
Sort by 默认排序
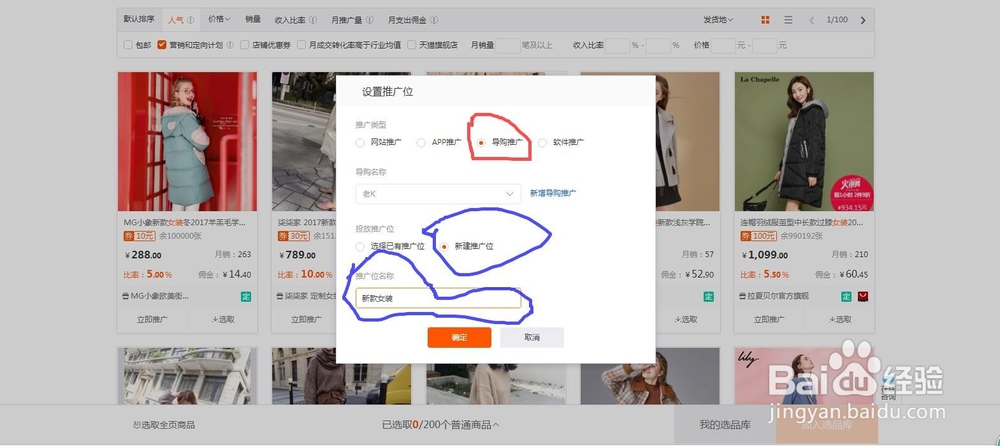(x=139, y=19)
